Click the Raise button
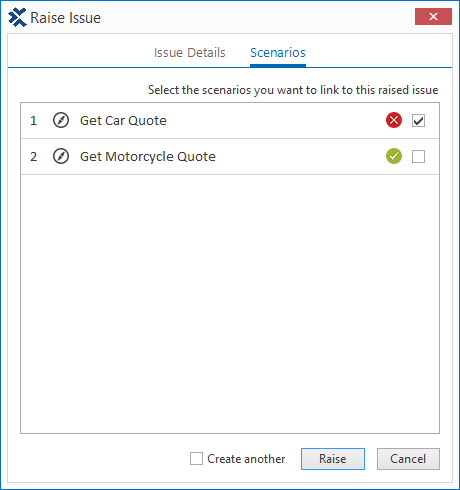Image resolution: width=460 pixels, height=490 pixels. coord(333,459)
